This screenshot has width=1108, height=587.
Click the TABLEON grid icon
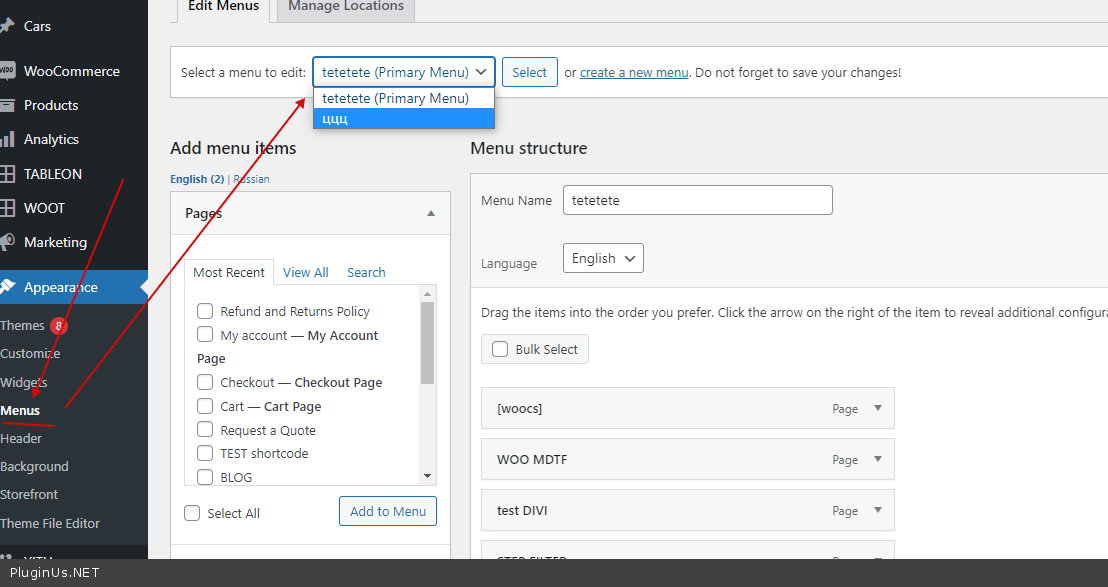pyautogui.click(x=7, y=174)
